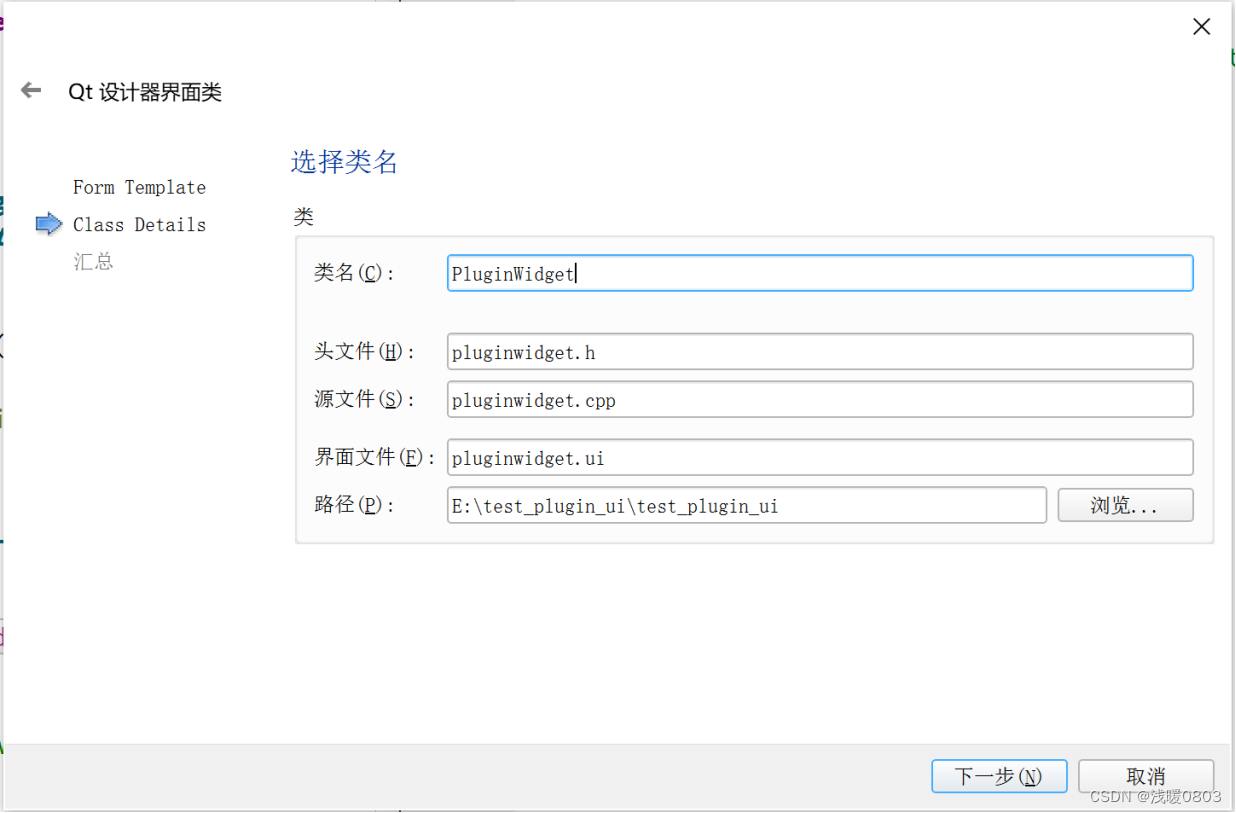Click the 头文件 field showing pluginwidget.h
Screen dimensions: 1236x813
(820, 351)
